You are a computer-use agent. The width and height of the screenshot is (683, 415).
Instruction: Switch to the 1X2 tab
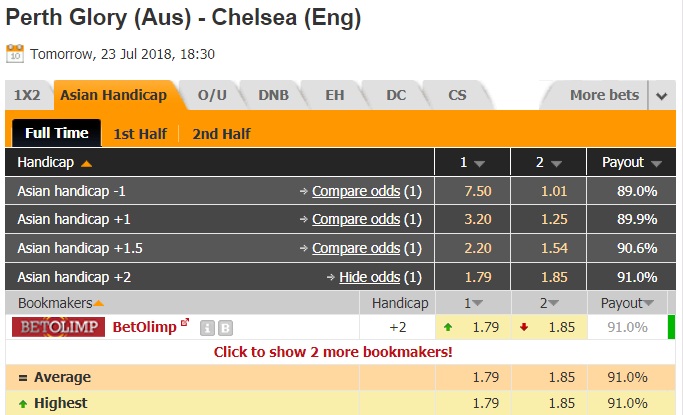tap(27, 95)
